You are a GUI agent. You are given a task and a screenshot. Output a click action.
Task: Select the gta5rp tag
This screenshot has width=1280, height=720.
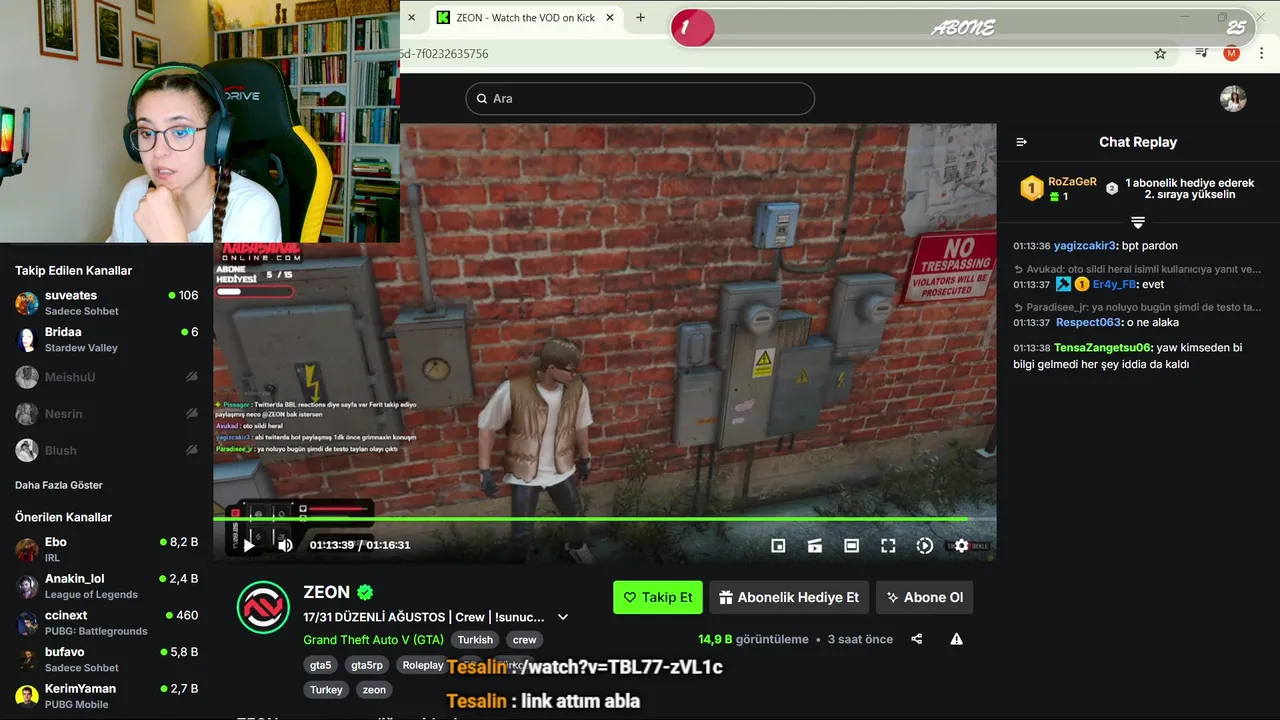367,665
